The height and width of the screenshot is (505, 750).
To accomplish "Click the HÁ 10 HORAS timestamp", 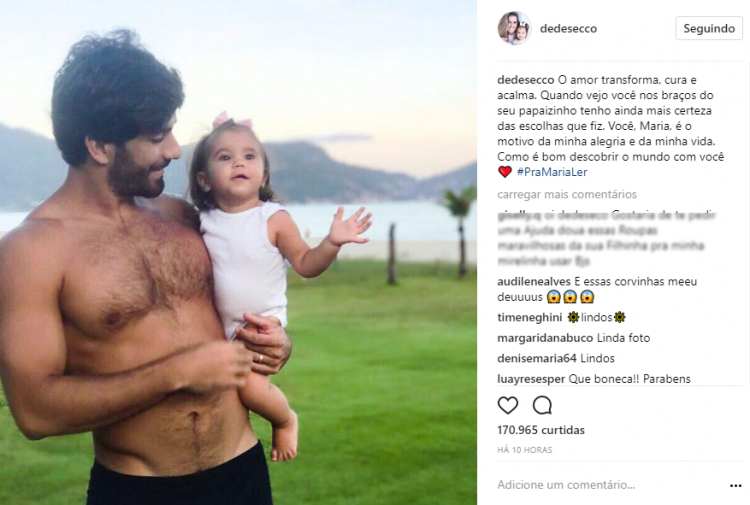I will pyautogui.click(x=525, y=450).
